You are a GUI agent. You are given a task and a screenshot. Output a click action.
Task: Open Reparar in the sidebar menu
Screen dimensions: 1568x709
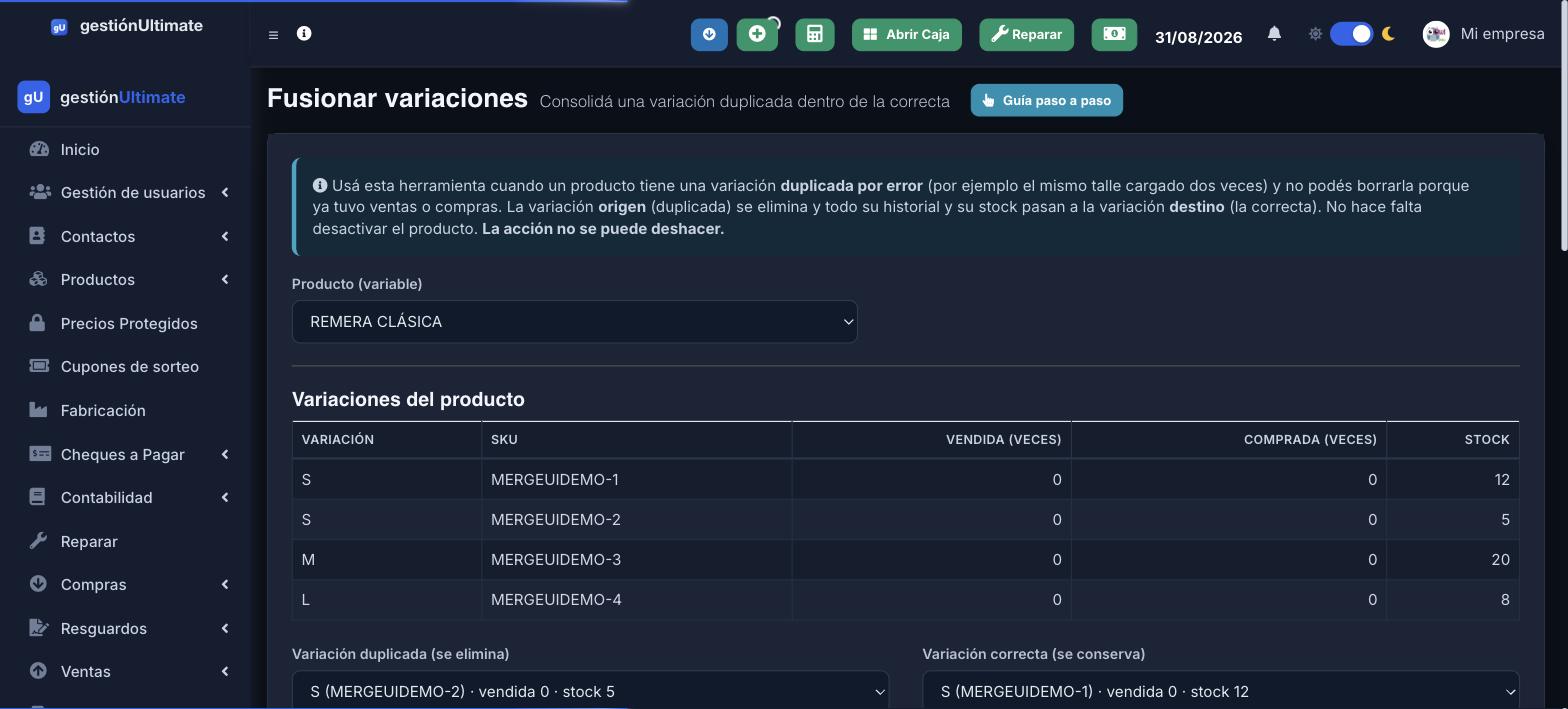89,541
